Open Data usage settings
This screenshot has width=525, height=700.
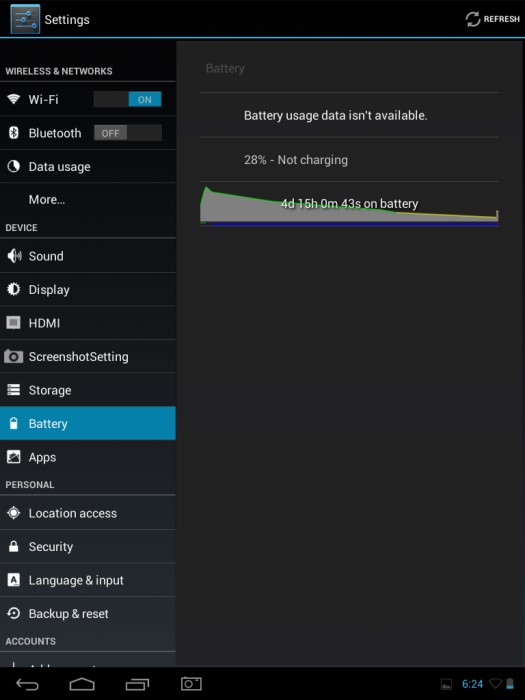click(x=88, y=167)
